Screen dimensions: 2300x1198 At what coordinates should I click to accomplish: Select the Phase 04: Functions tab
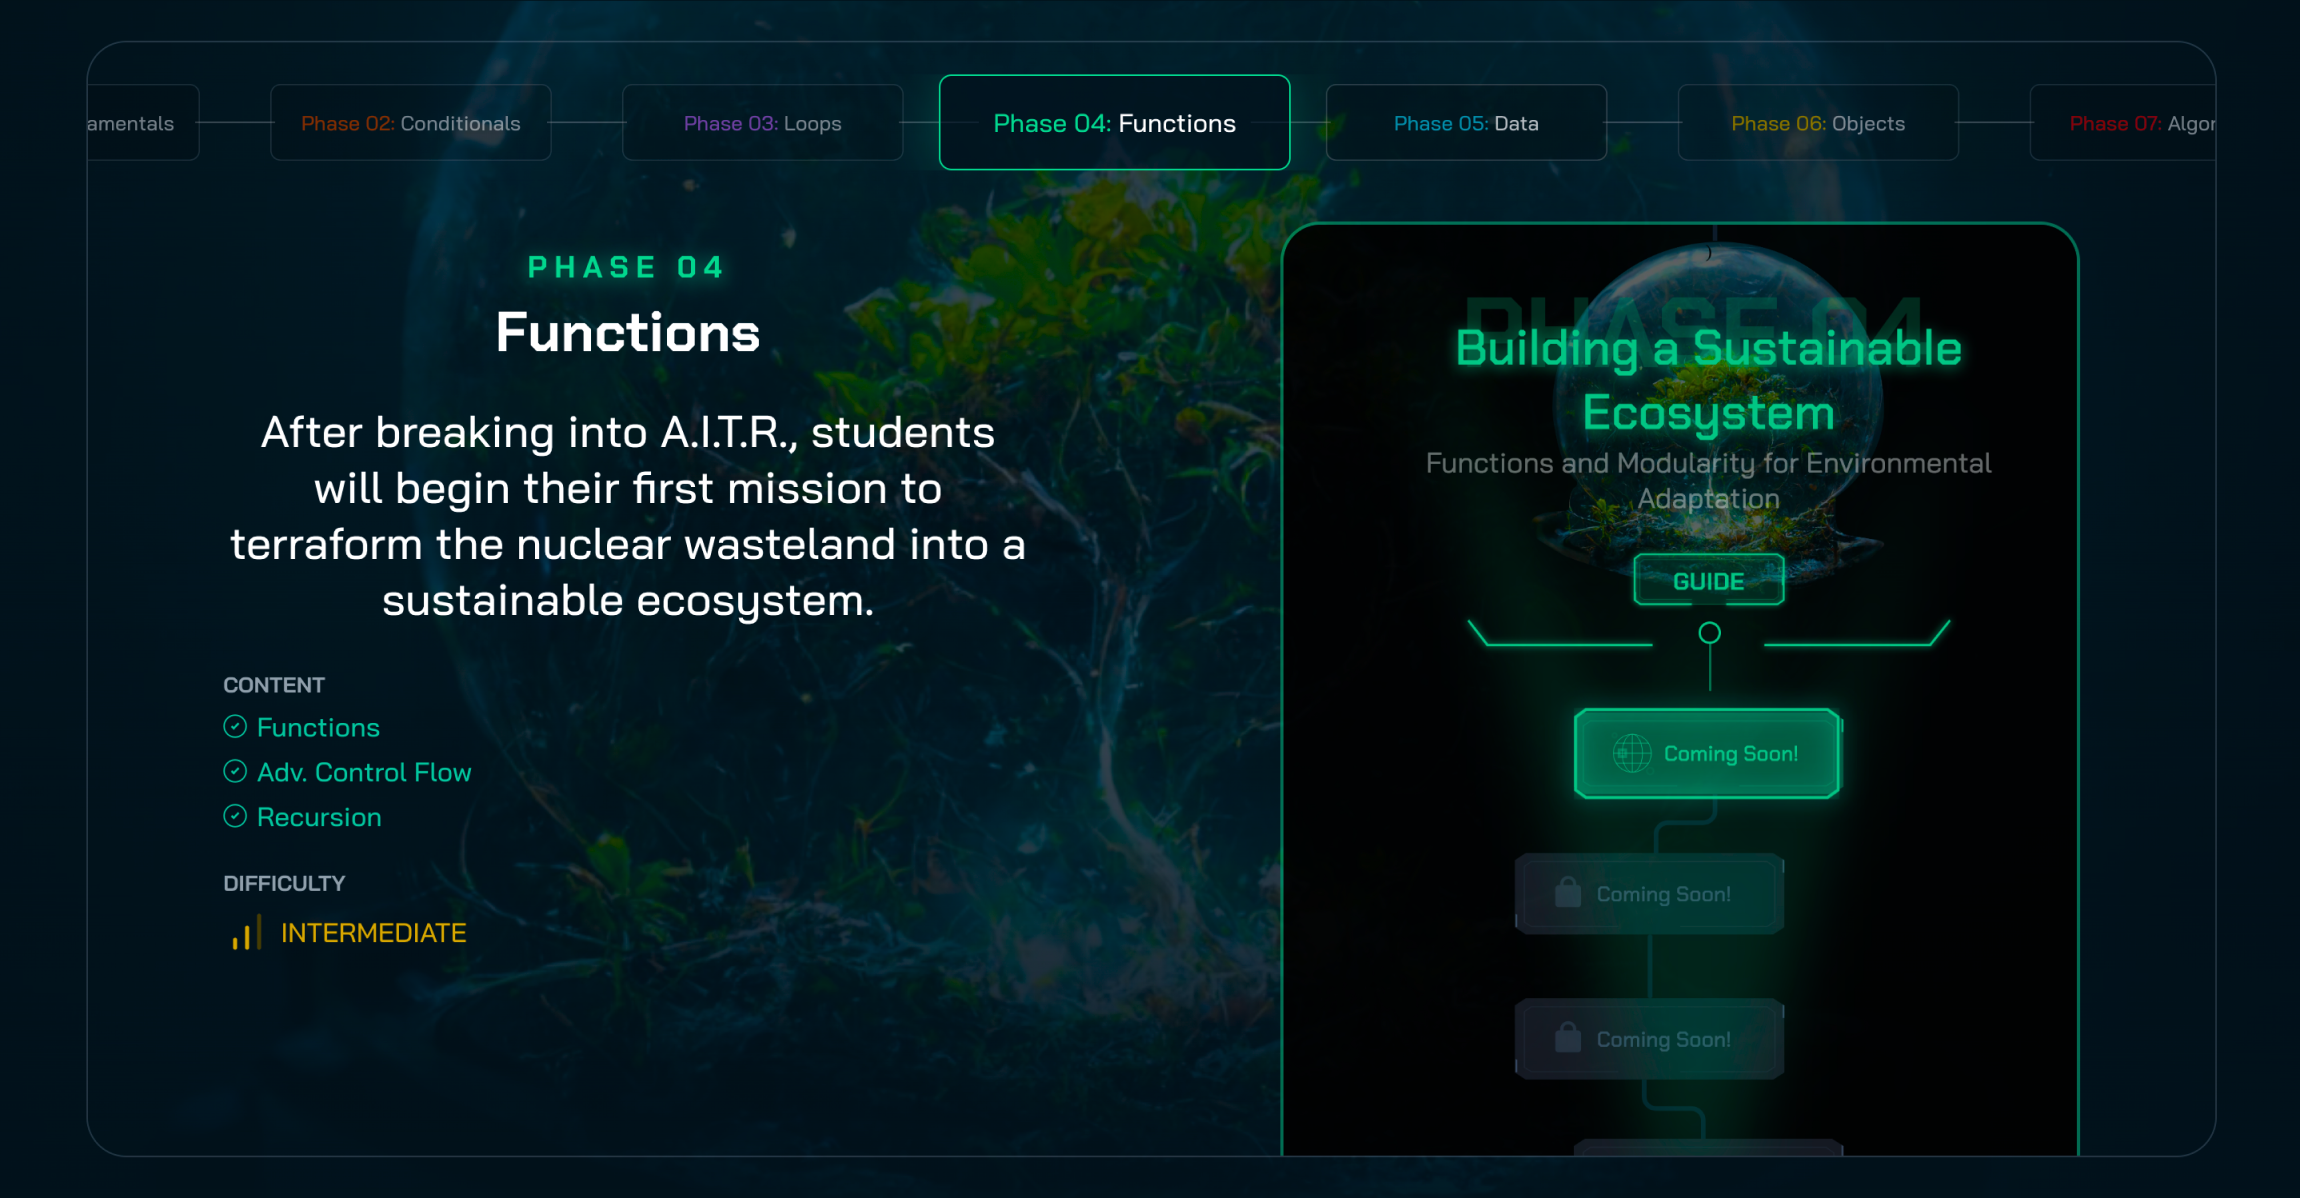(1115, 123)
